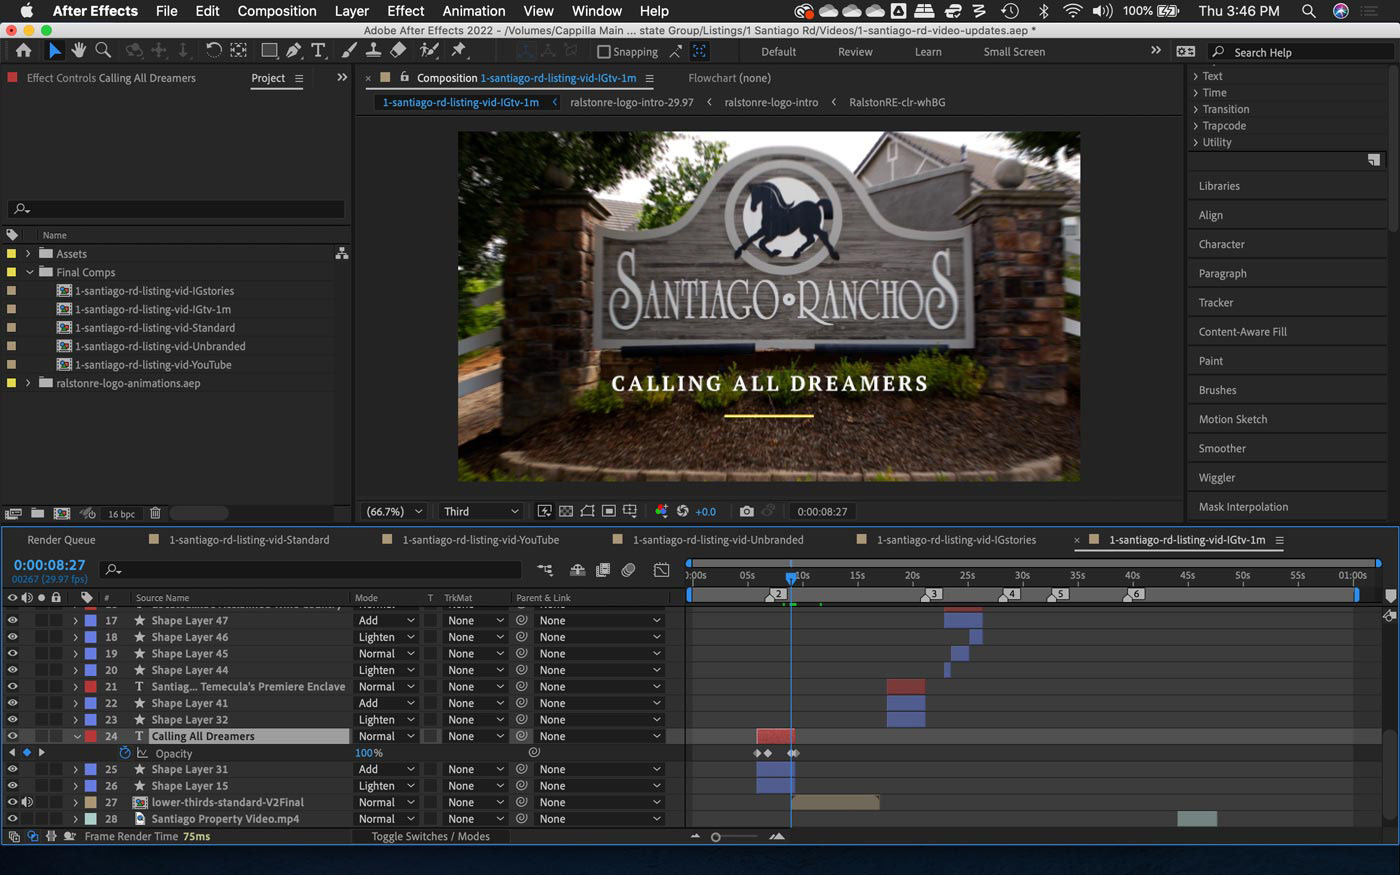Toggle visibility of Shape Layer 44
1400x875 pixels.
click(12, 670)
